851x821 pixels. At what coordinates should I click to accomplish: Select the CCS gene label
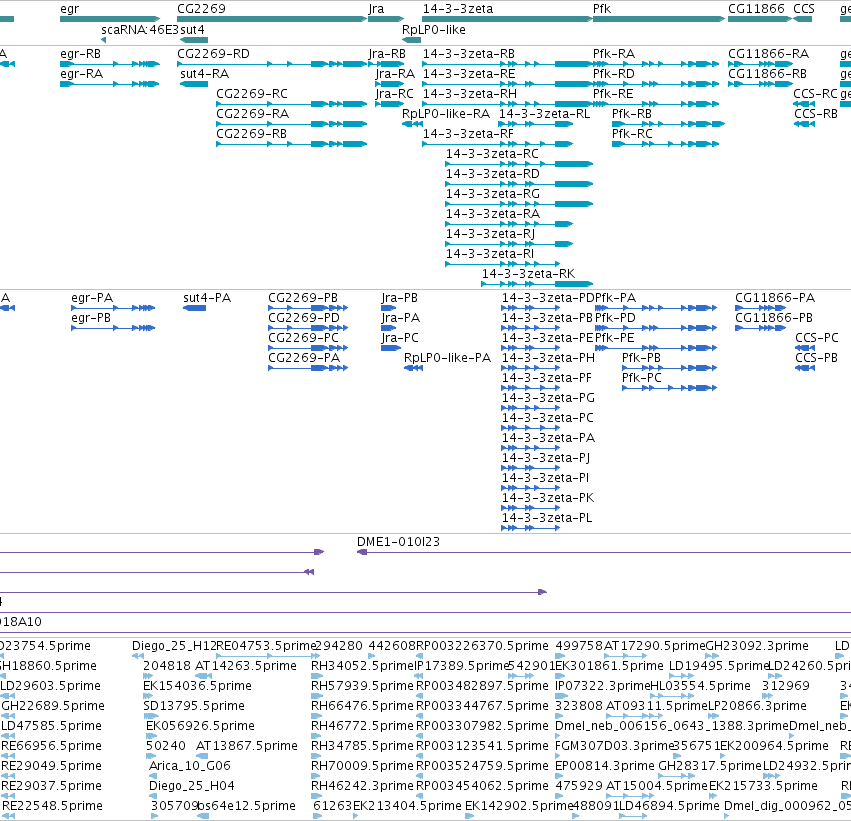pyautogui.click(x=804, y=9)
